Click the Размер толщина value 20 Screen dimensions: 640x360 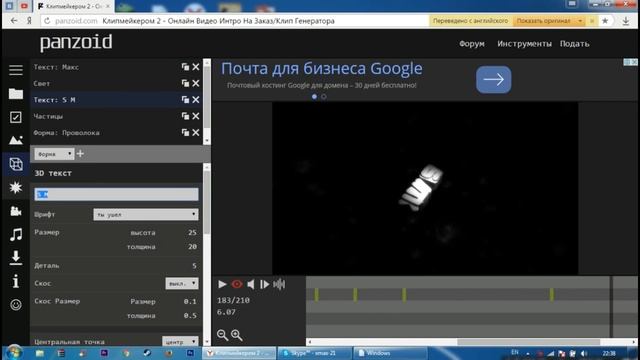(x=192, y=247)
